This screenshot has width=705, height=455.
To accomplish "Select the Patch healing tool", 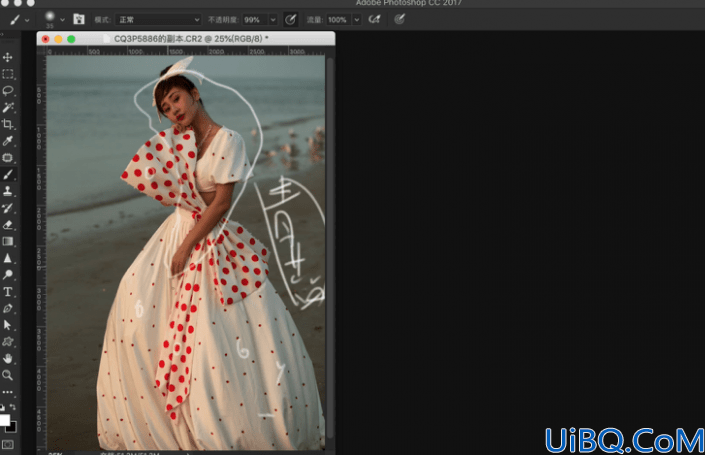I will [8, 157].
